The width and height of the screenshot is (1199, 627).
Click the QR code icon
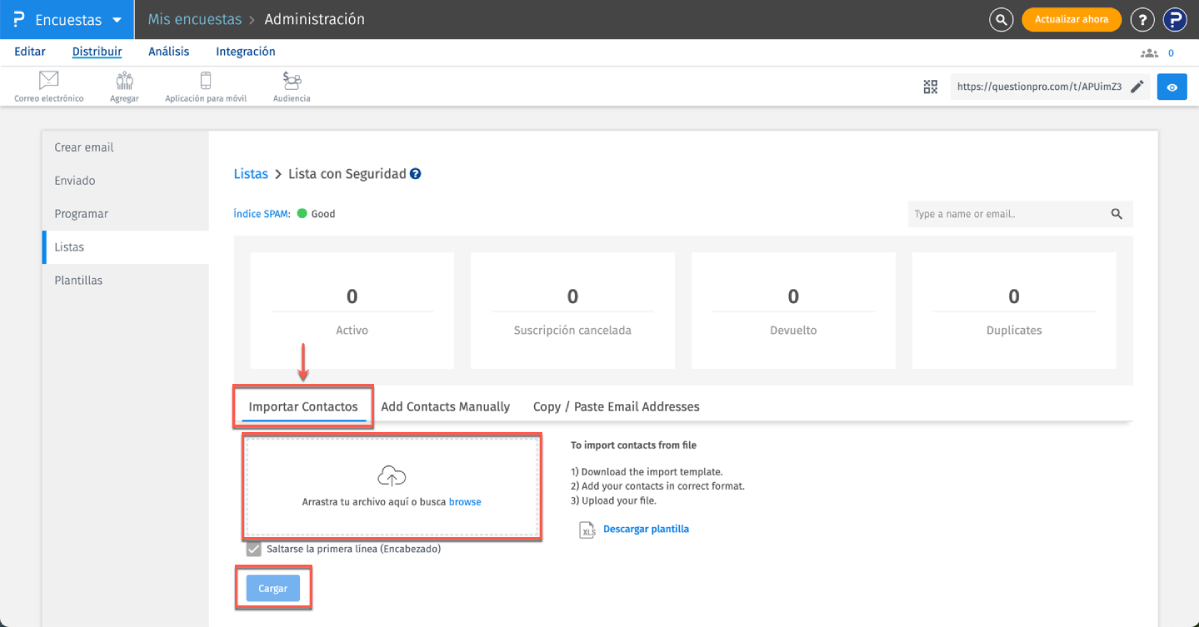[930, 87]
